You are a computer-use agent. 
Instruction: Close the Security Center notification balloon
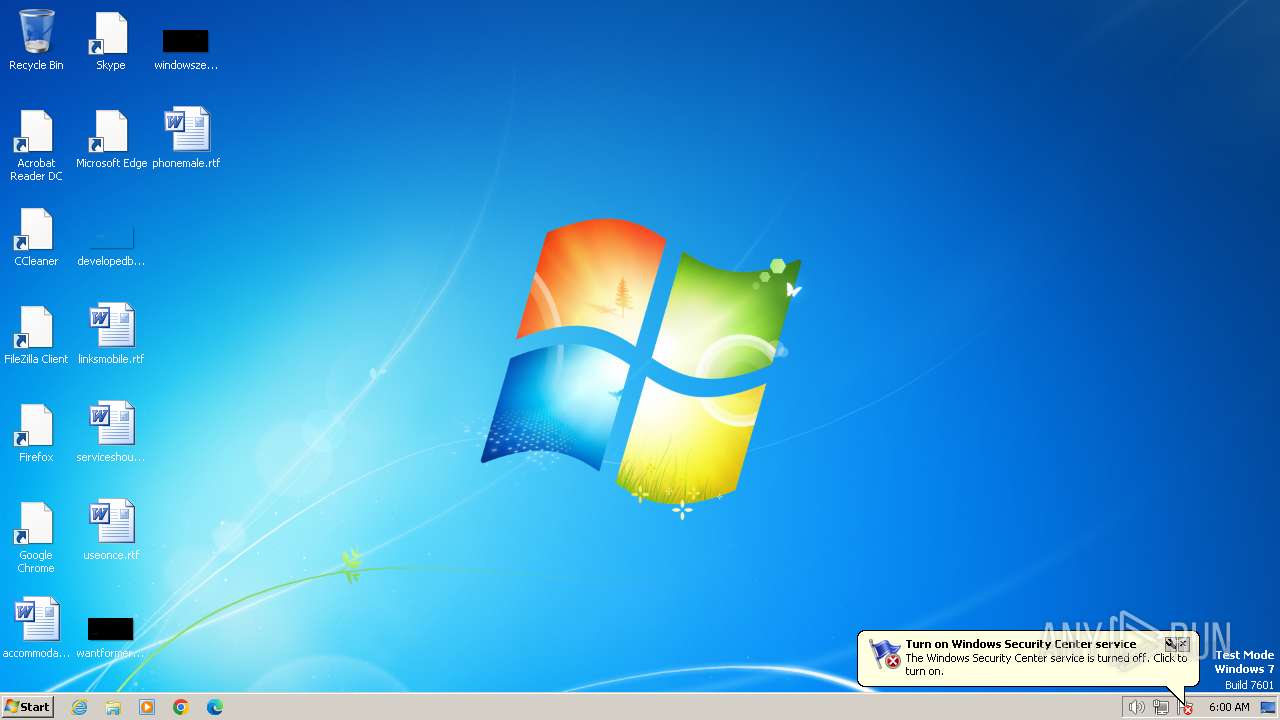(1184, 645)
